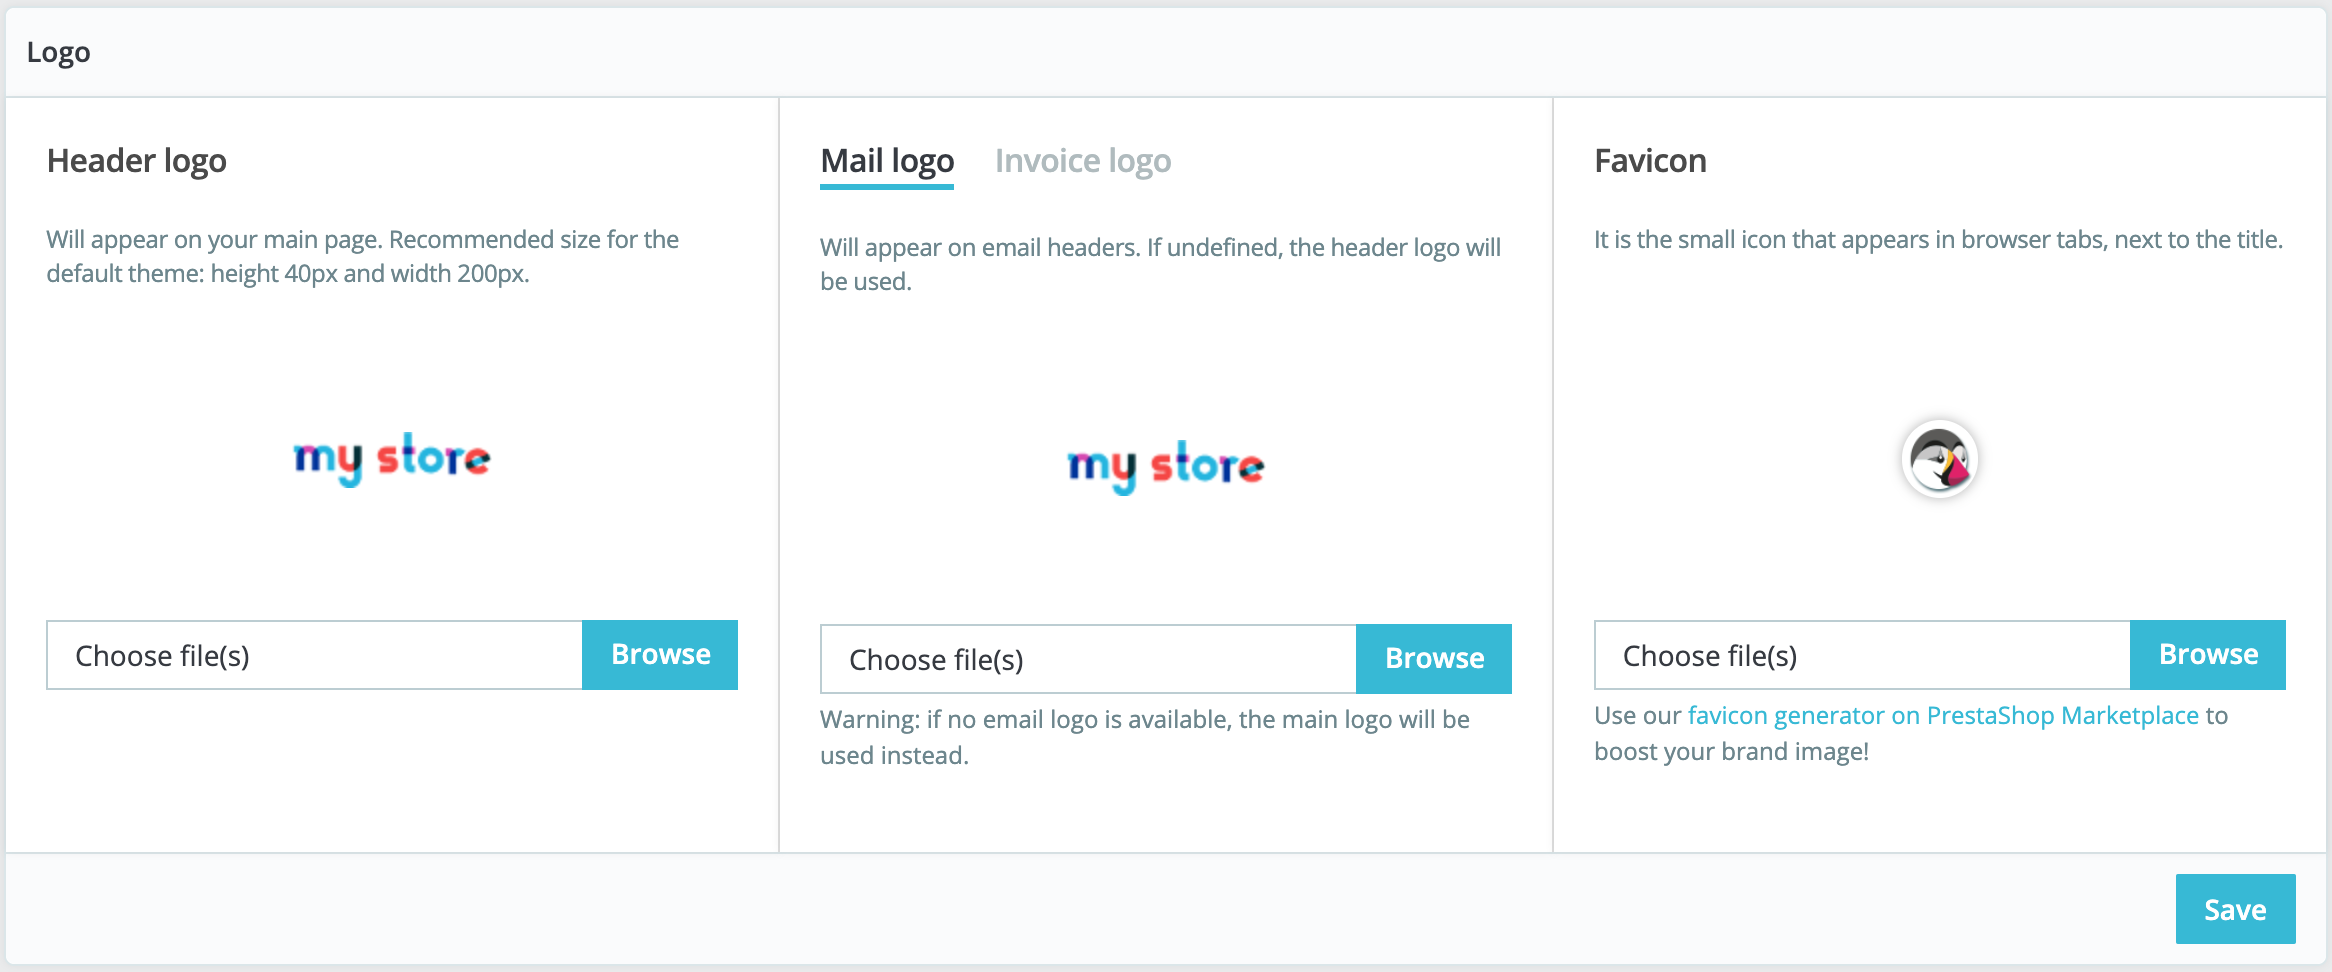Viewport: 2332px width, 972px height.
Task: Click the favicon browser tabs description text
Action: tap(1937, 240)
